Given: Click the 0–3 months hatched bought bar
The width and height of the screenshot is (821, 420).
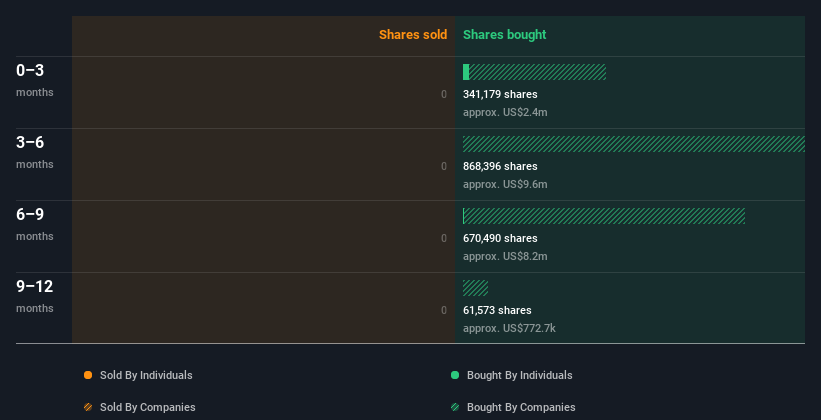Looking at the screenshot, I should tap(538, 72).
